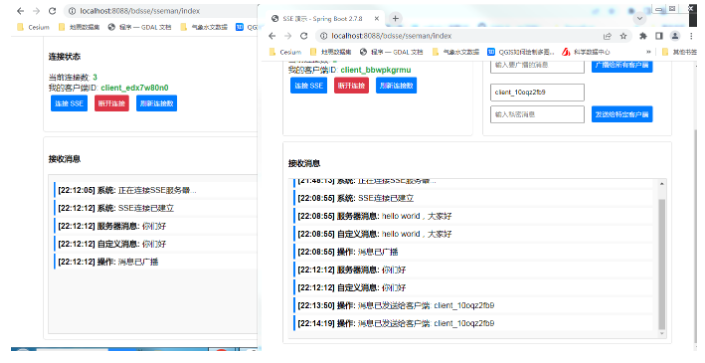Open the Extensions puzzle icon in the front window

click(643, 36)
